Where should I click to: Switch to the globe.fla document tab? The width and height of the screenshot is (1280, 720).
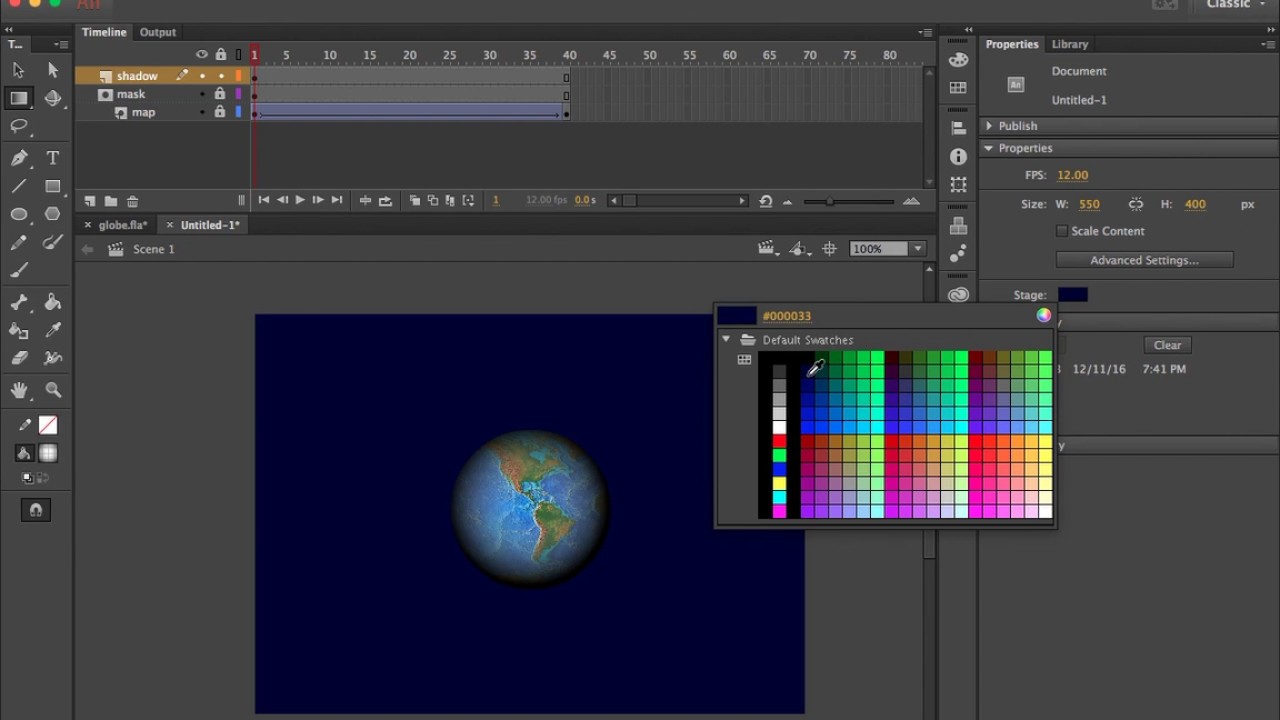[123, 225]
